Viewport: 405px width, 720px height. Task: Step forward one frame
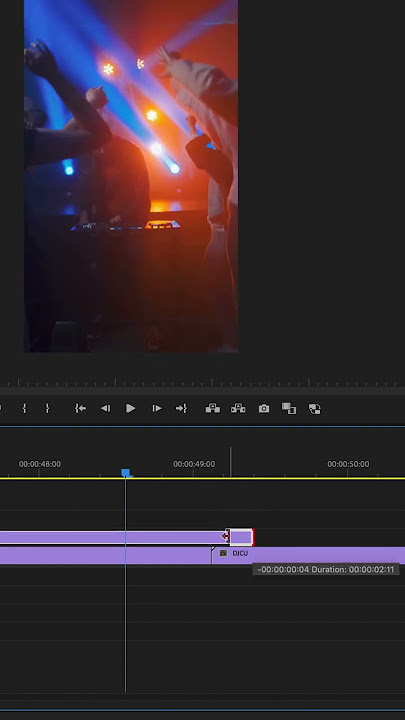pos(157,408)
